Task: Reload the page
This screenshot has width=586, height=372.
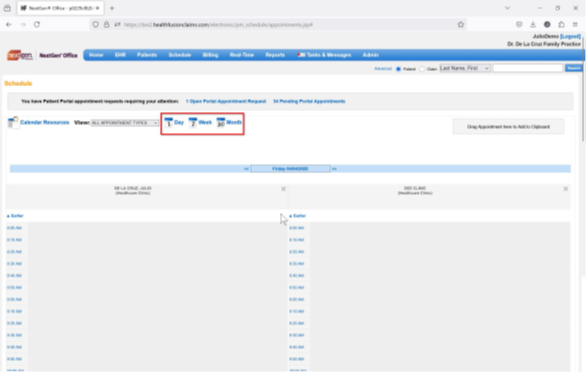Action: (x=37, y=25)
